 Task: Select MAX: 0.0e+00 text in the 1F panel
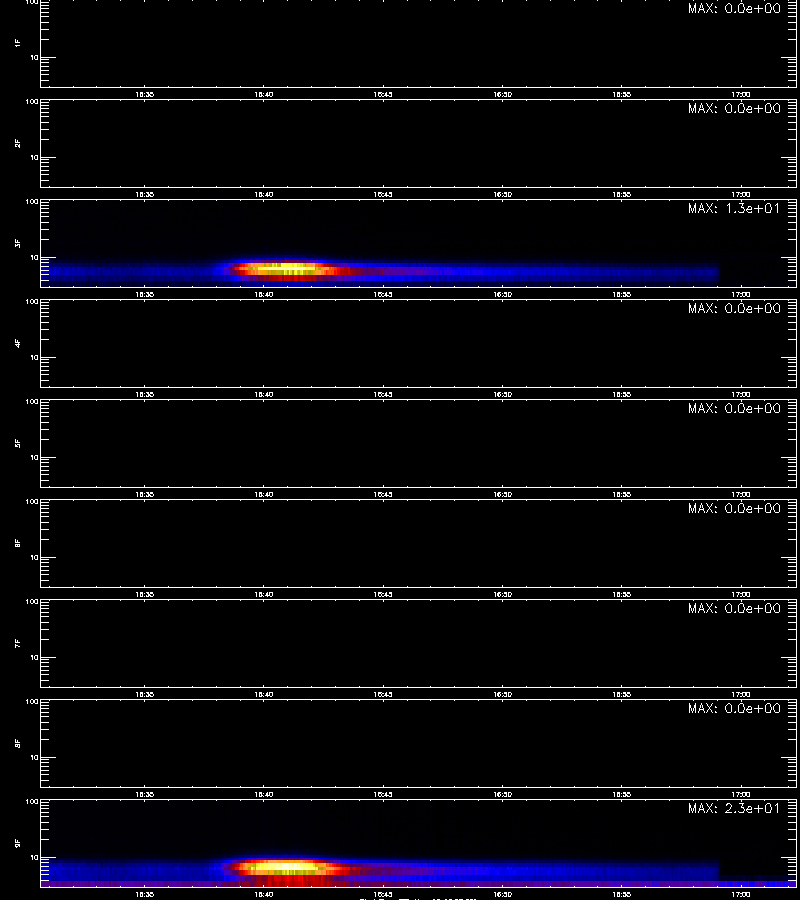[734, 8]
